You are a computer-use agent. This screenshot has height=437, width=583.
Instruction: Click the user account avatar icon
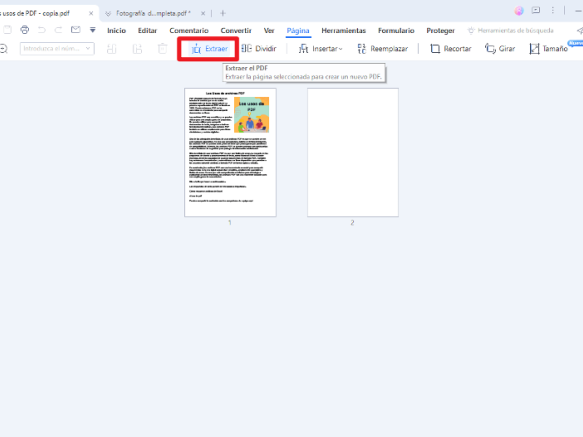click(519, 11)
